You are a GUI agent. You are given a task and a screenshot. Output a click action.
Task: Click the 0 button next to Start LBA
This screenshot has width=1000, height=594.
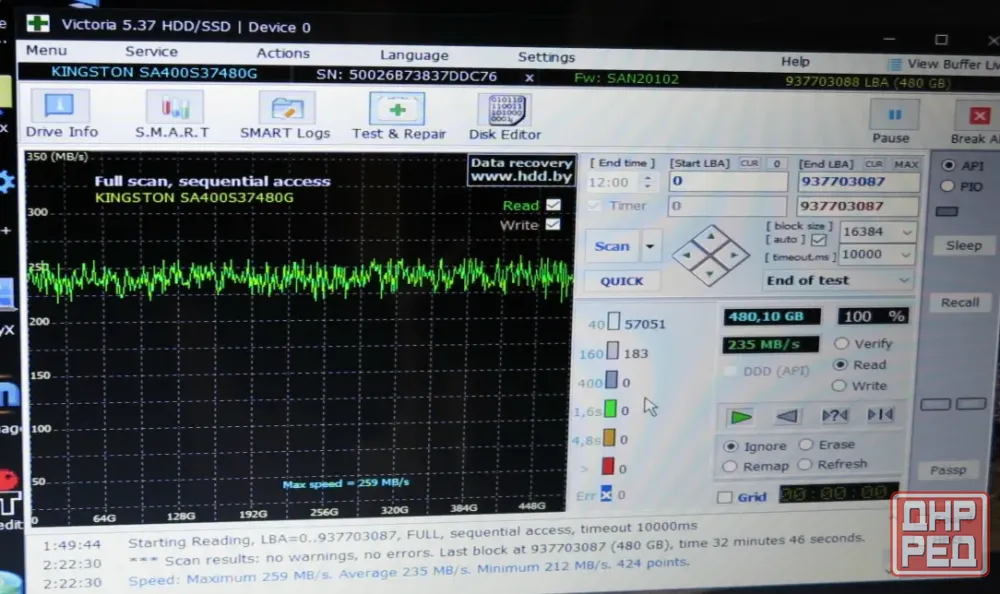tap(776, 163)
